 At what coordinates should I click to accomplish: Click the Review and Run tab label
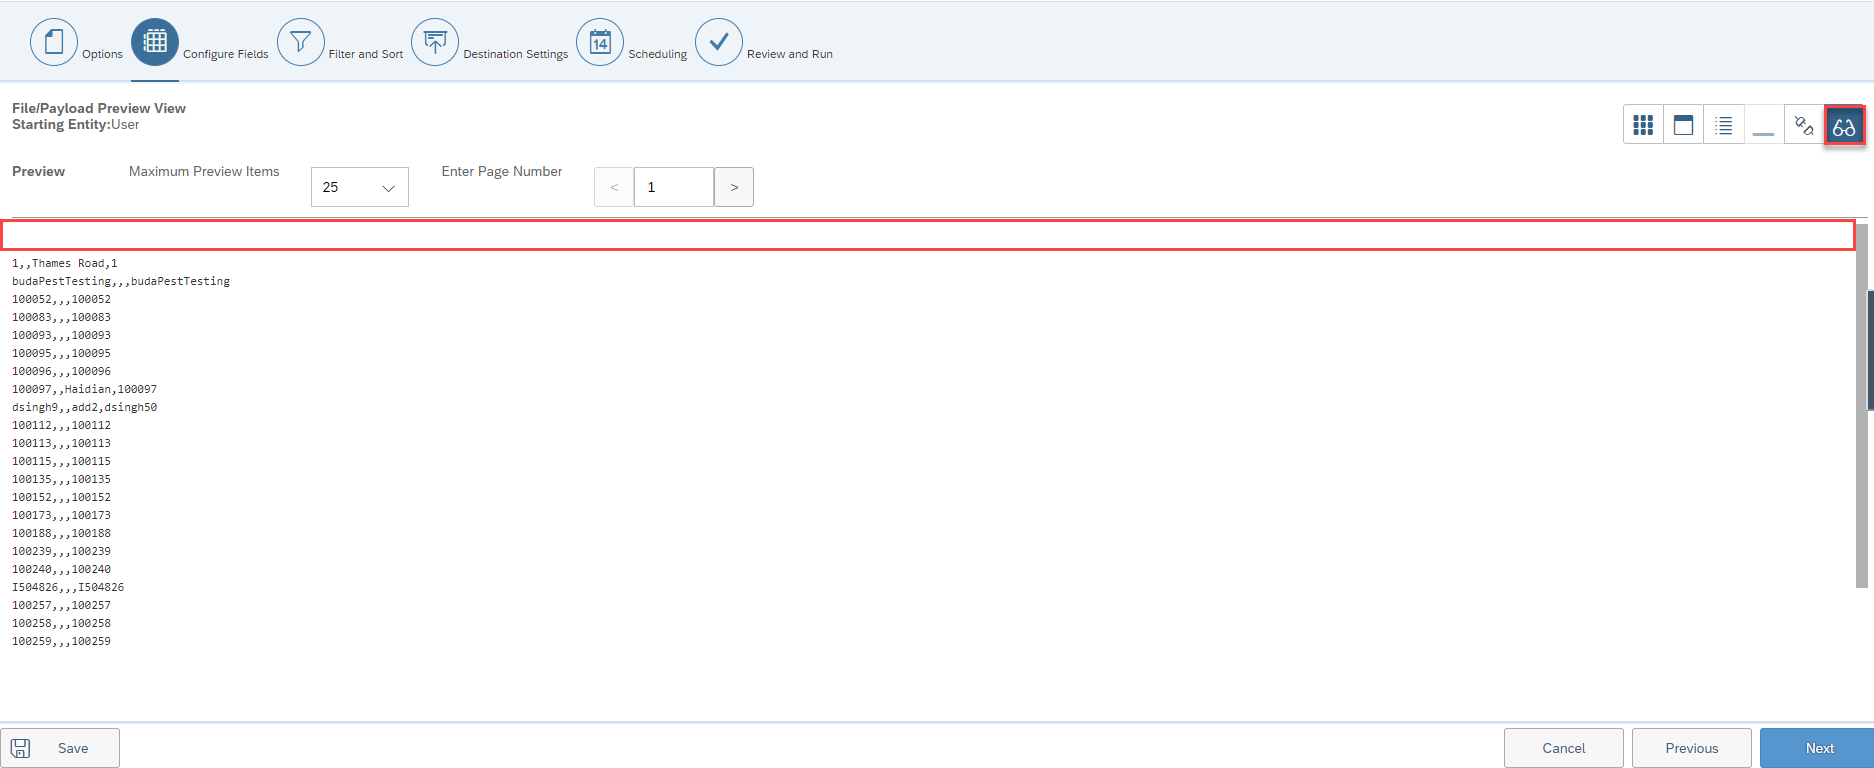tap(790, 54)
